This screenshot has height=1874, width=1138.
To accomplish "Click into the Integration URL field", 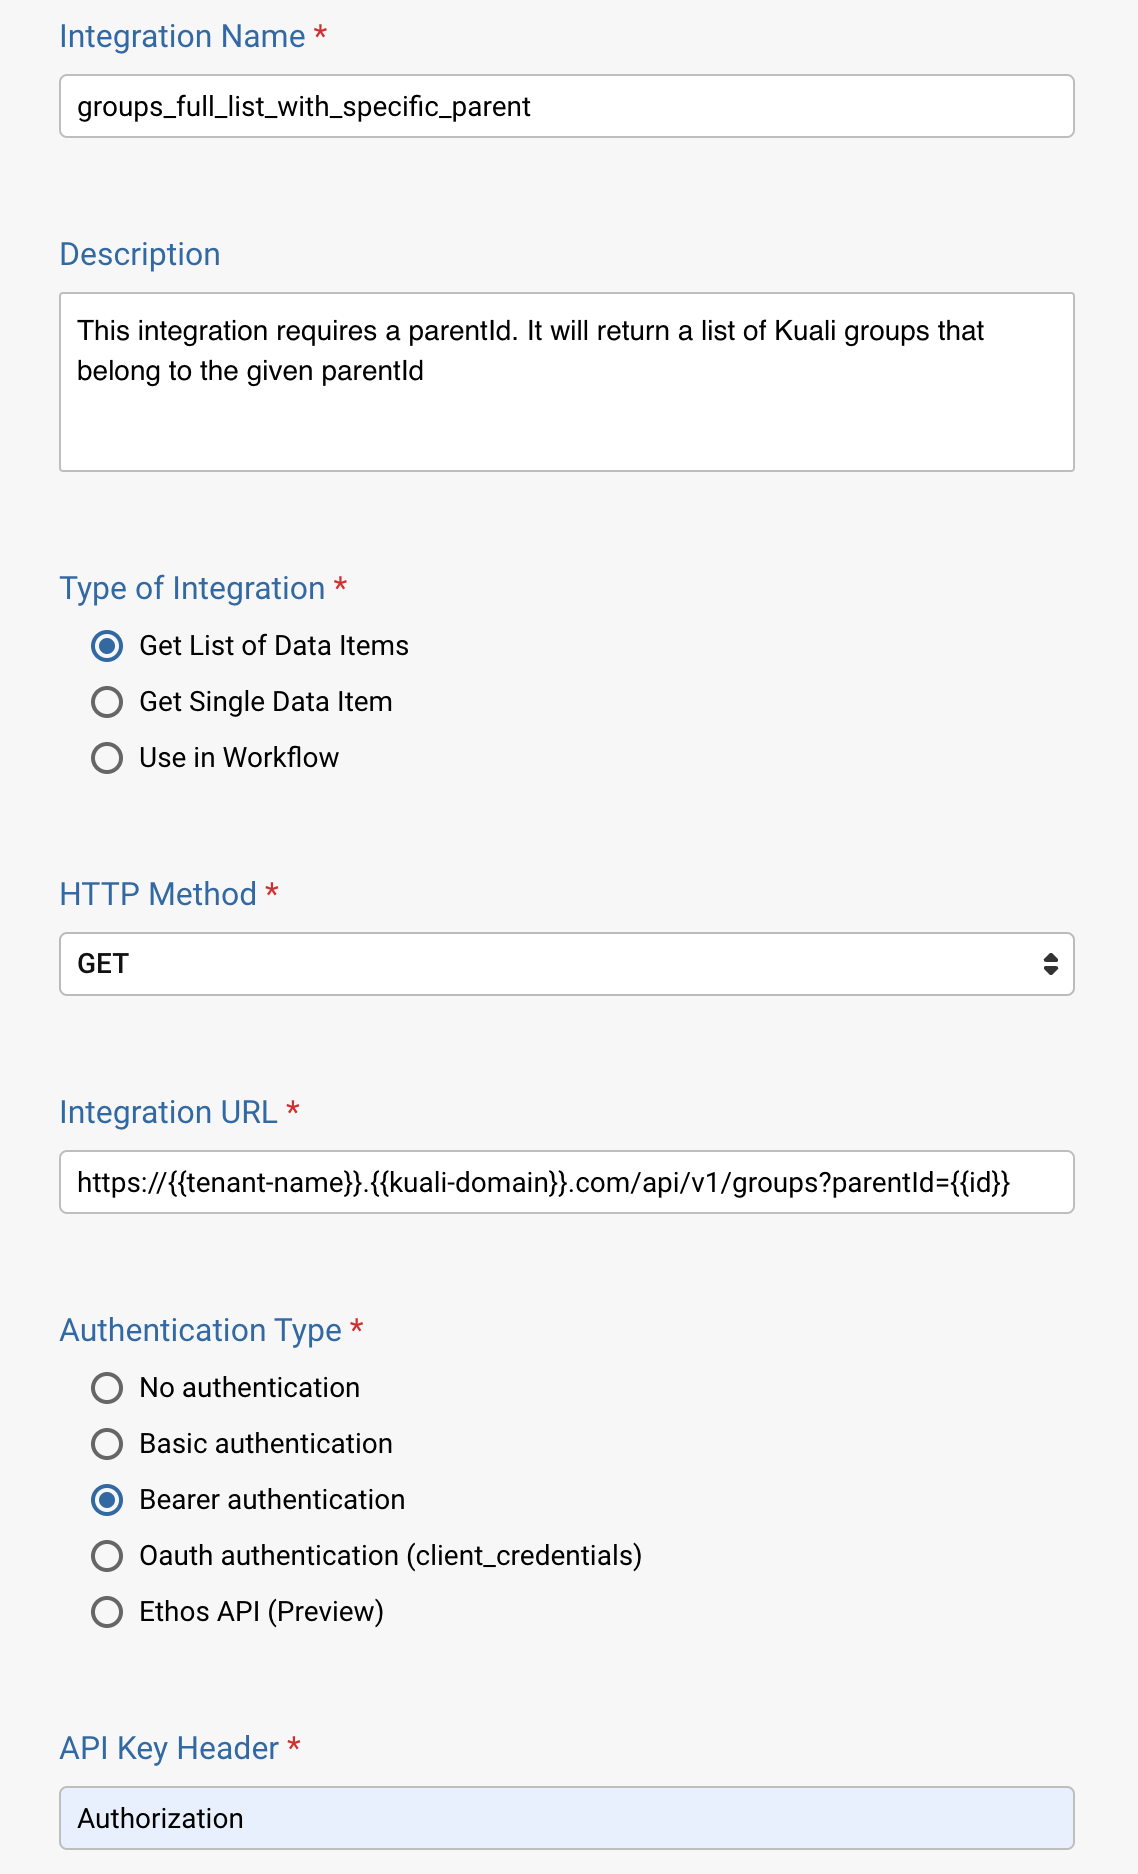I will (x=566, y=1182).
